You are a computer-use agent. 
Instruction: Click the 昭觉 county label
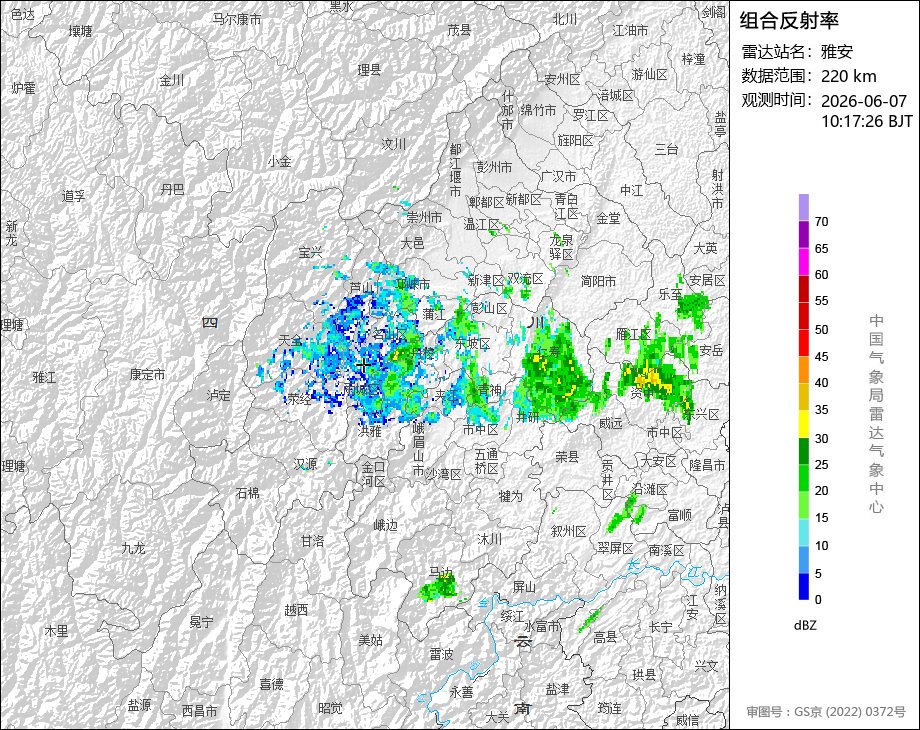click(x=330, y=708)
